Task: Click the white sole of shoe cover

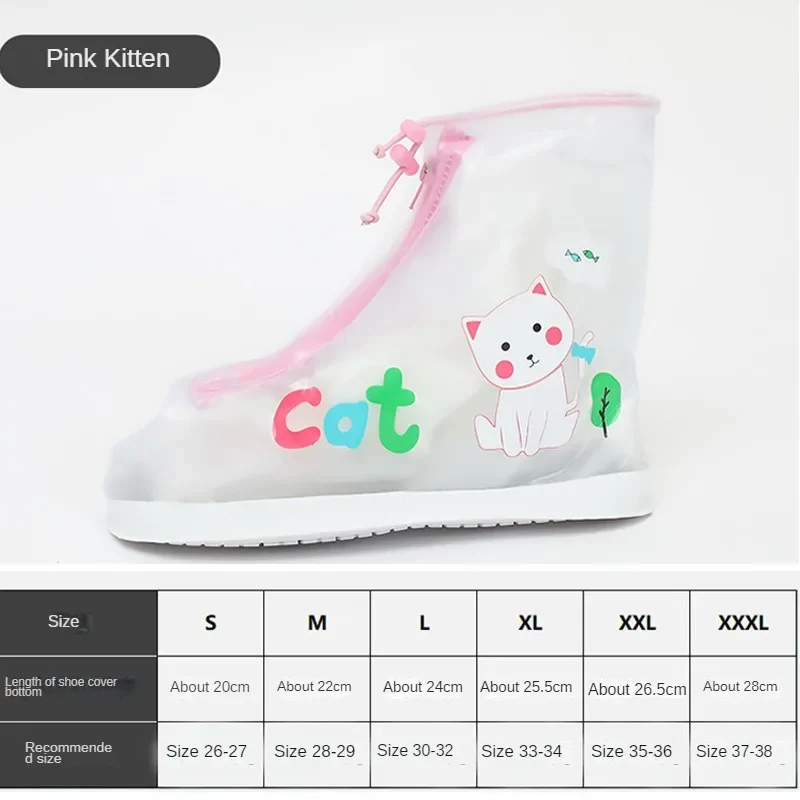Action: pyautogui.click(x=378, y=520)
